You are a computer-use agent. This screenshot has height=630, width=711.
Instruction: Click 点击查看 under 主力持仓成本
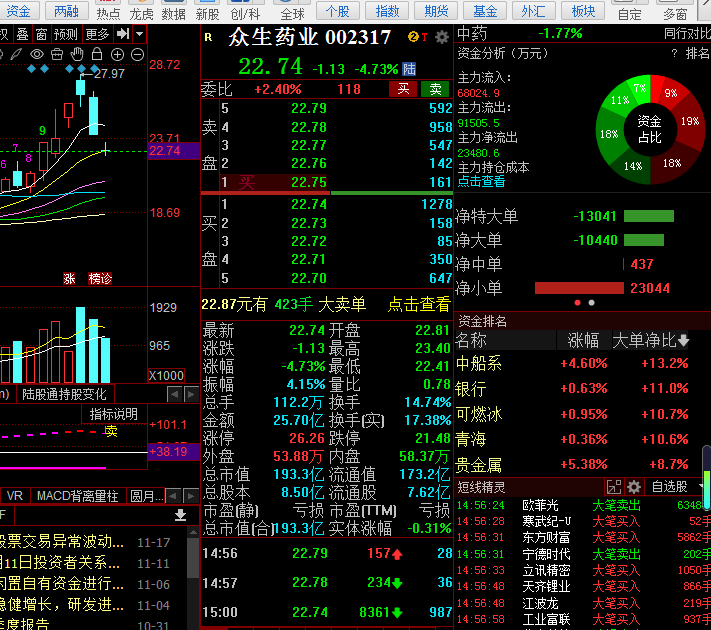481,181
